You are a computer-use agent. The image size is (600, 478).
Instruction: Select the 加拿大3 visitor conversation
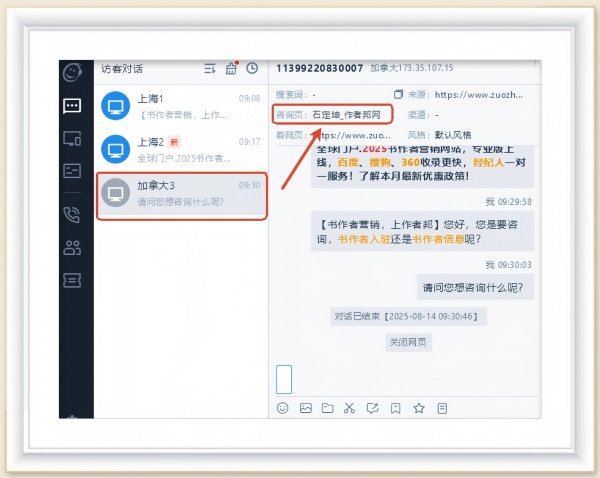coord(180,193)
